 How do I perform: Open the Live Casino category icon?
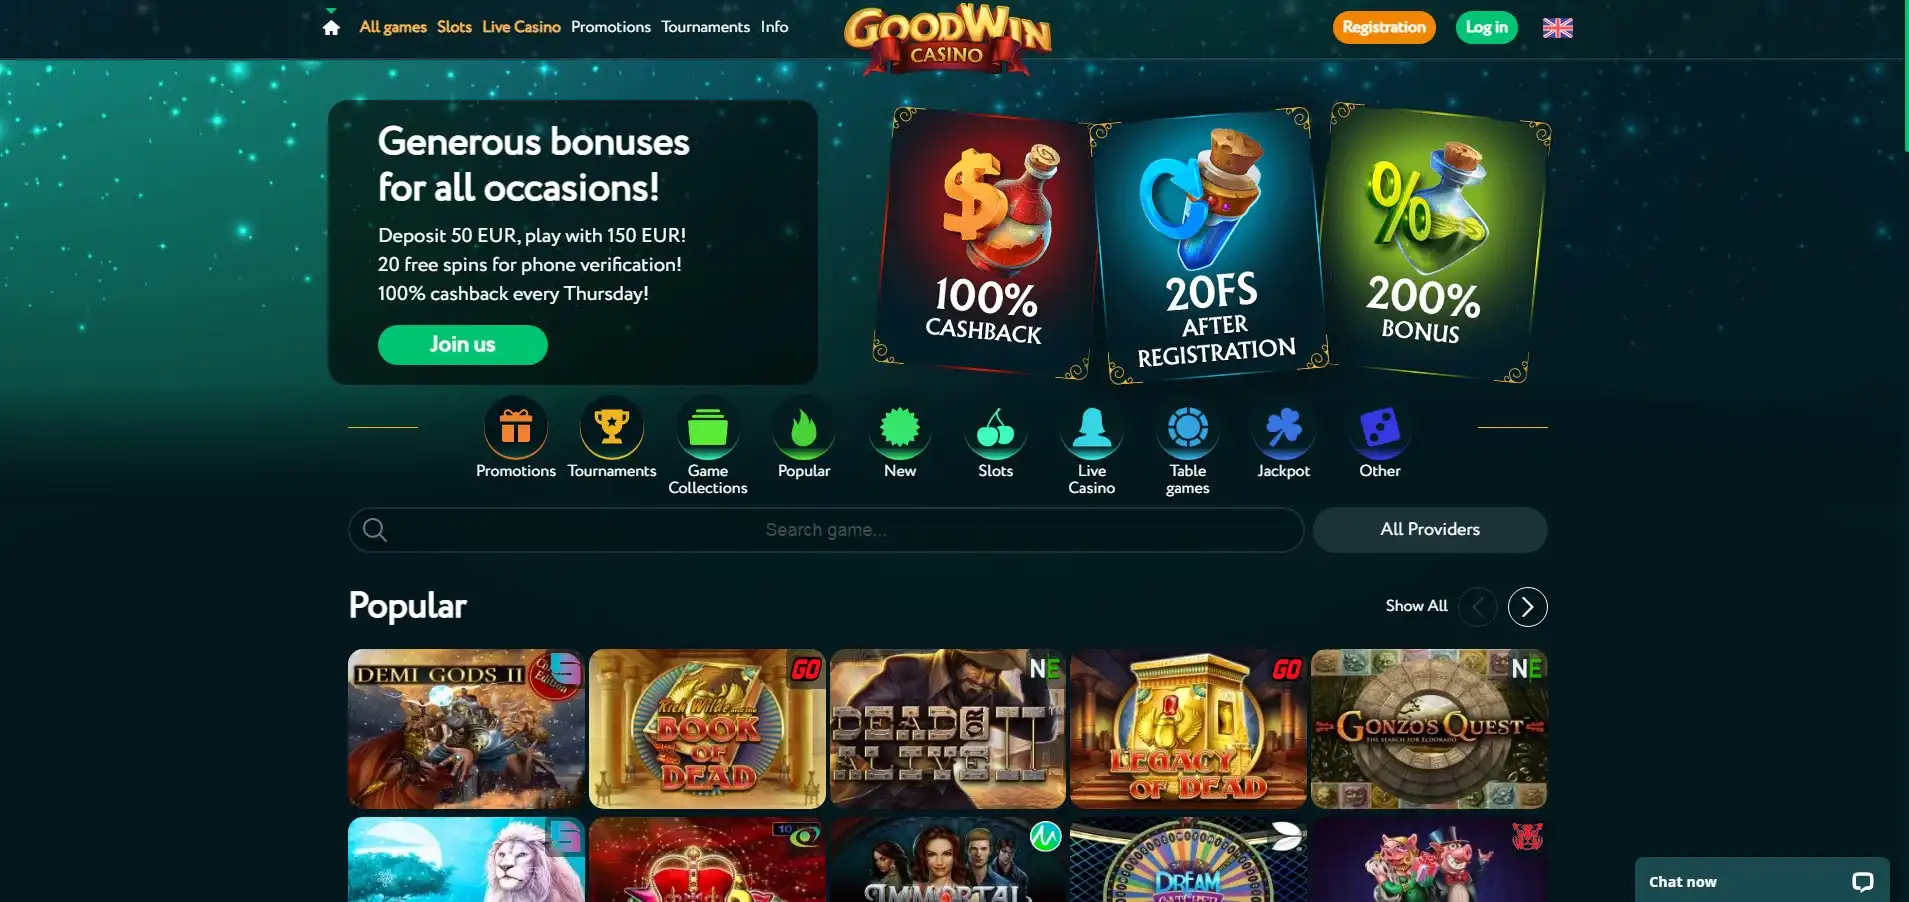1092,428
